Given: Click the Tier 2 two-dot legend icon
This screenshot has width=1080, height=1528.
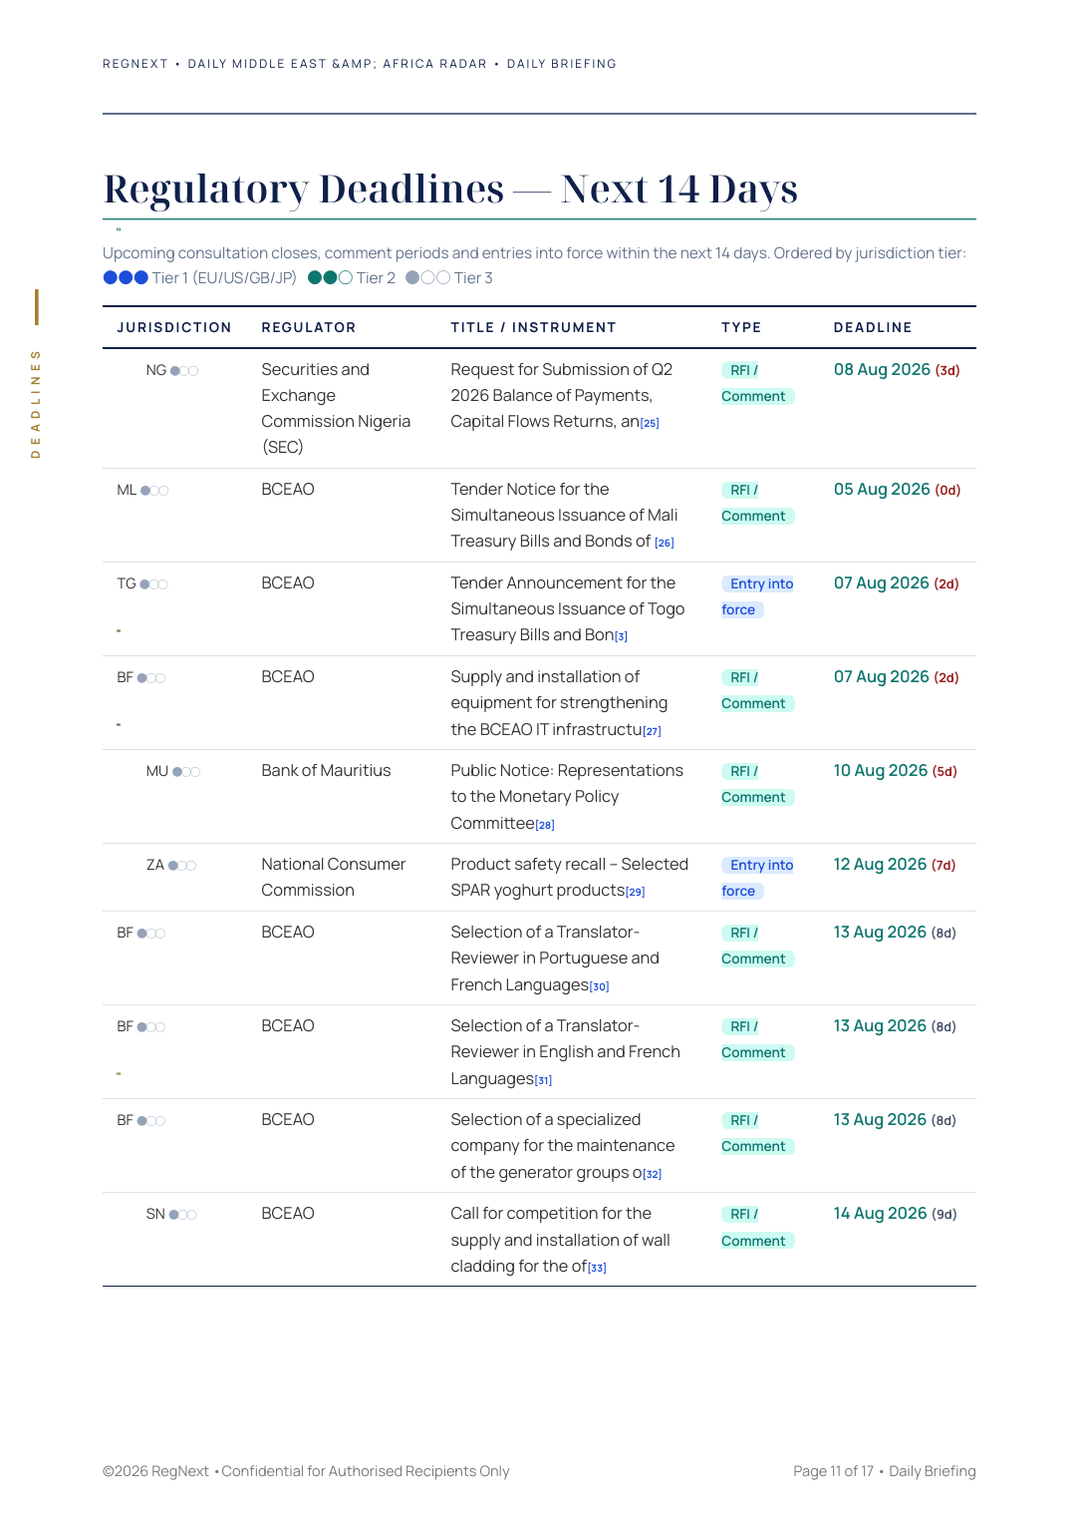Looking at the screenshot, I should pos(330,278).
